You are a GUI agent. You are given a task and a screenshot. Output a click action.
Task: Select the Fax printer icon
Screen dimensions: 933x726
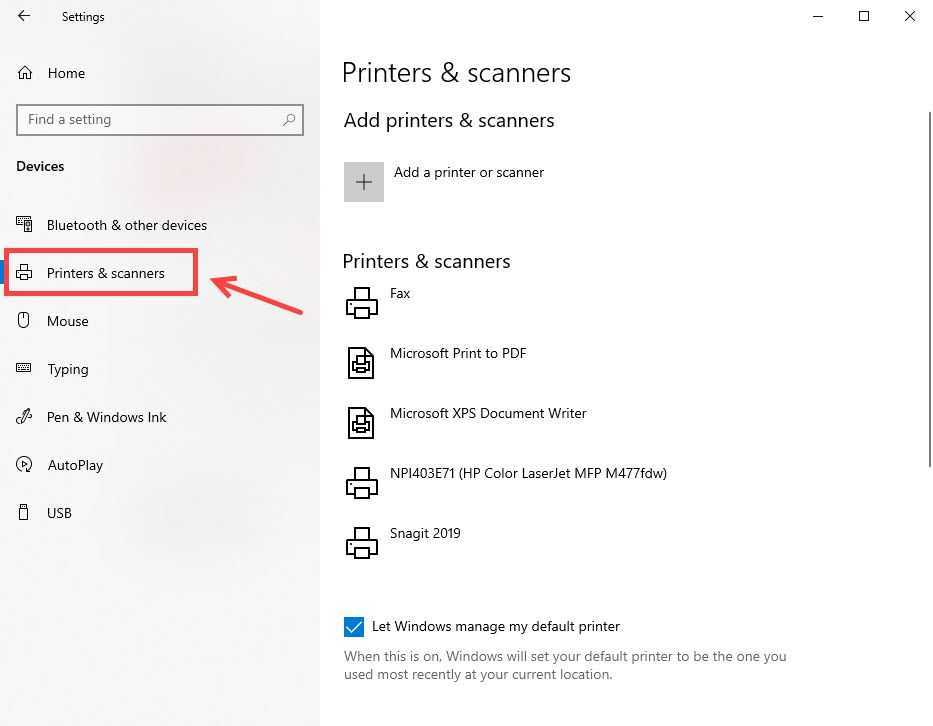click(362, 302)
